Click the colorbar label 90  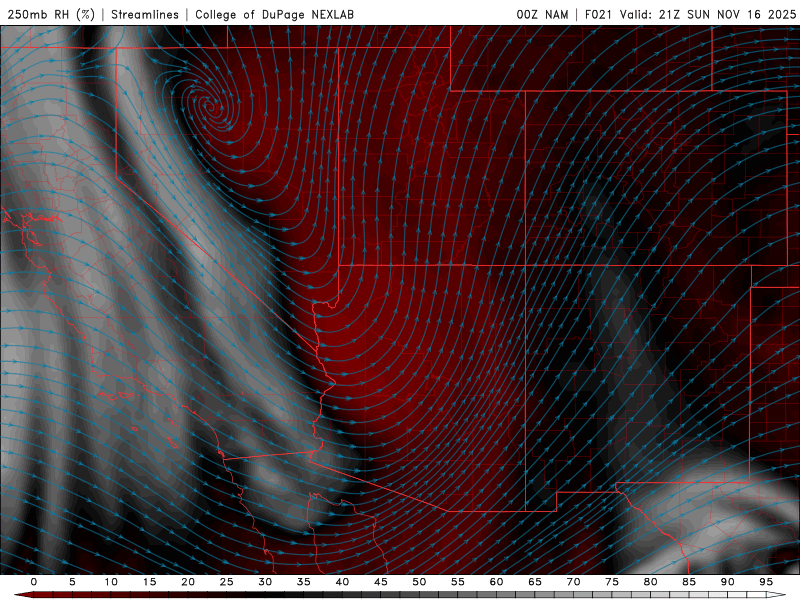click(727, 582)
